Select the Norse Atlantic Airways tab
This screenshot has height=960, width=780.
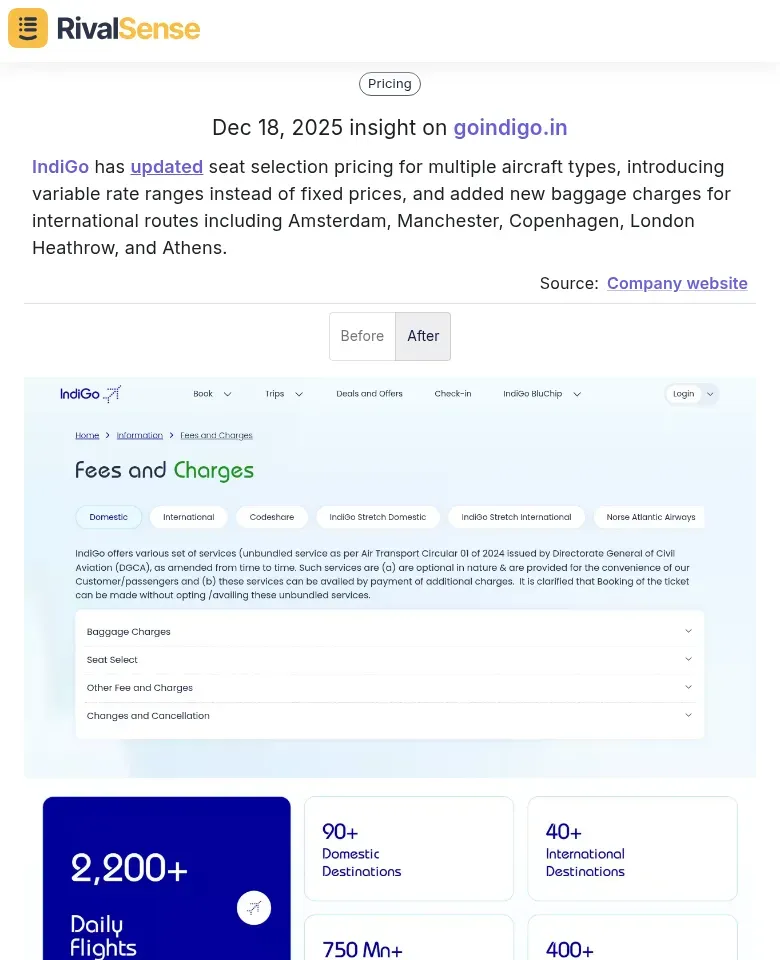pyautogui.click(x=649, y=517)
